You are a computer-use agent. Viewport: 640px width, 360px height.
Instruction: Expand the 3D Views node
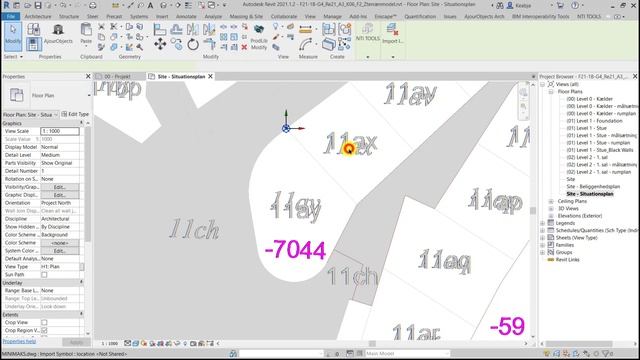[551, 209]
